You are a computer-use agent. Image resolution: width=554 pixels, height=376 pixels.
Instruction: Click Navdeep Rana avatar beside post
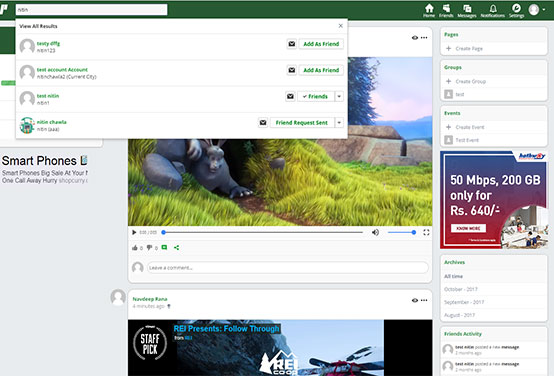click(118, 297)
